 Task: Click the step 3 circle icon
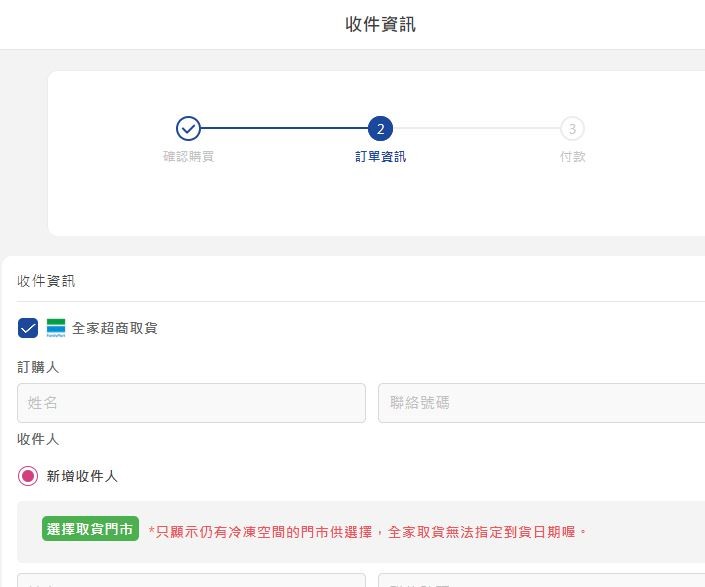(572, 129)
